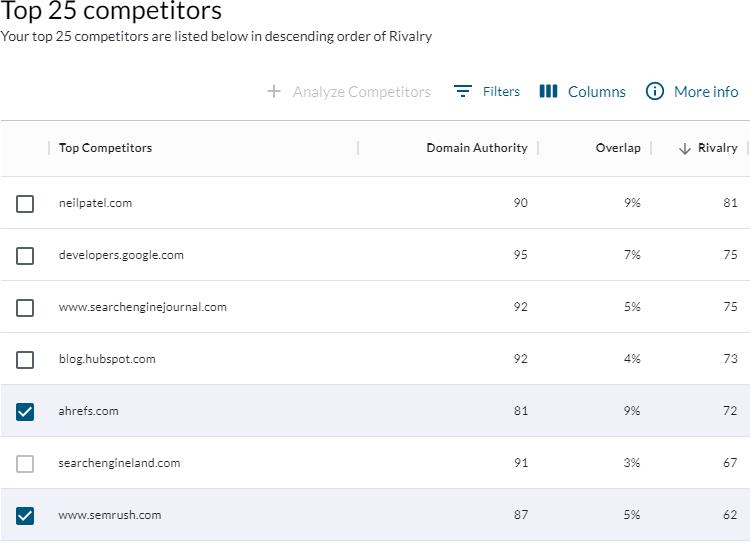
Task: Uncheck the ahrefs.com checkbox
Action: click(25, 411)
